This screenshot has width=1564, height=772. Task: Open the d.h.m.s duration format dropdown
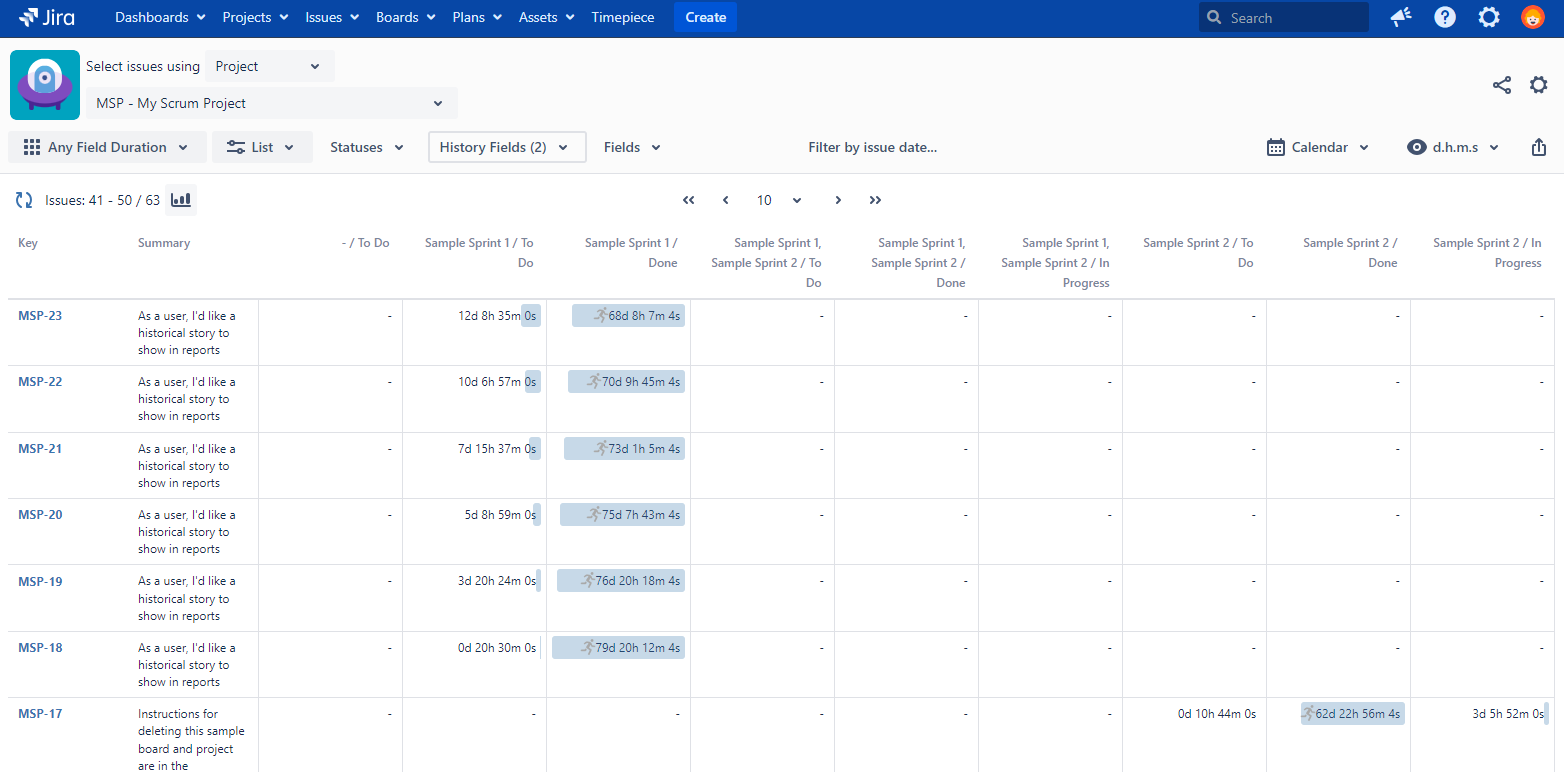click(x=1454, y=147)
